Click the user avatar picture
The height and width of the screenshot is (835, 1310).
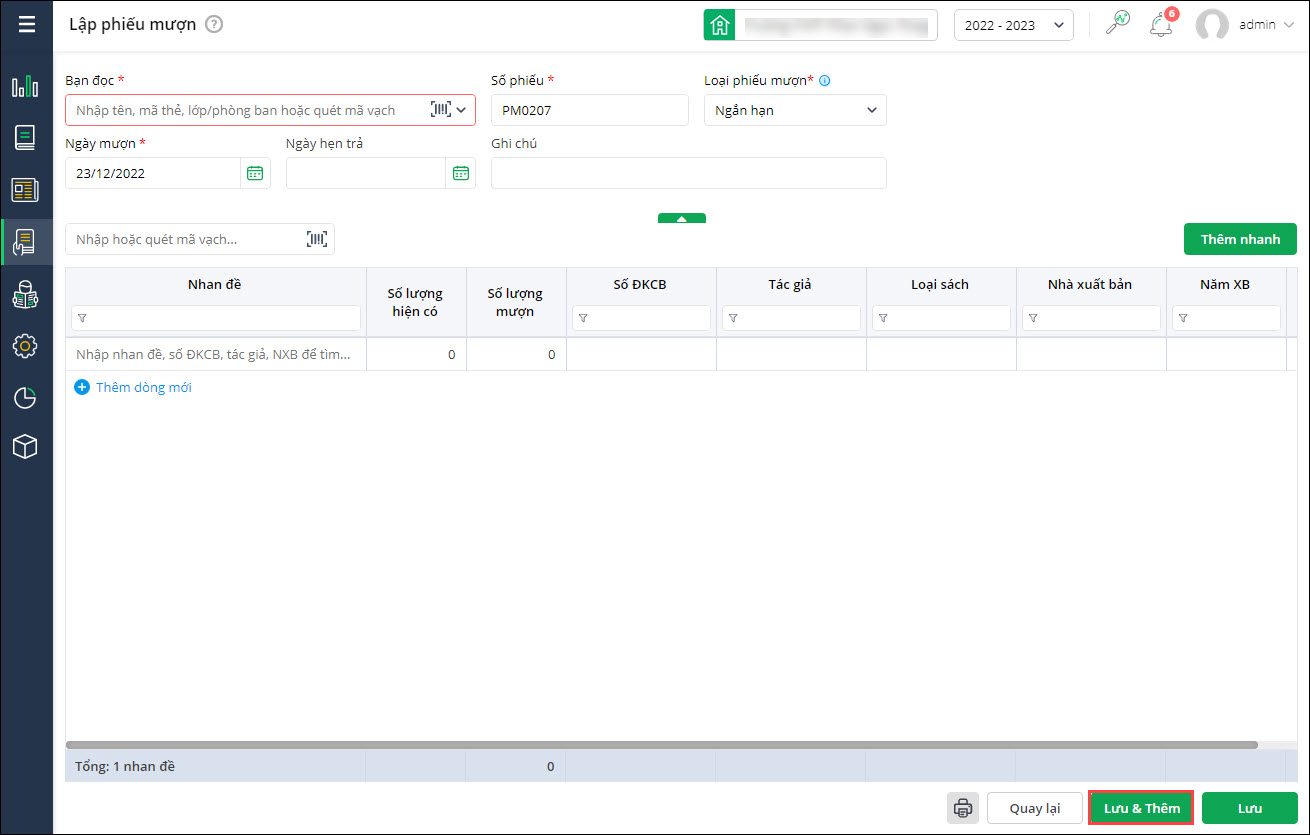1212,25
